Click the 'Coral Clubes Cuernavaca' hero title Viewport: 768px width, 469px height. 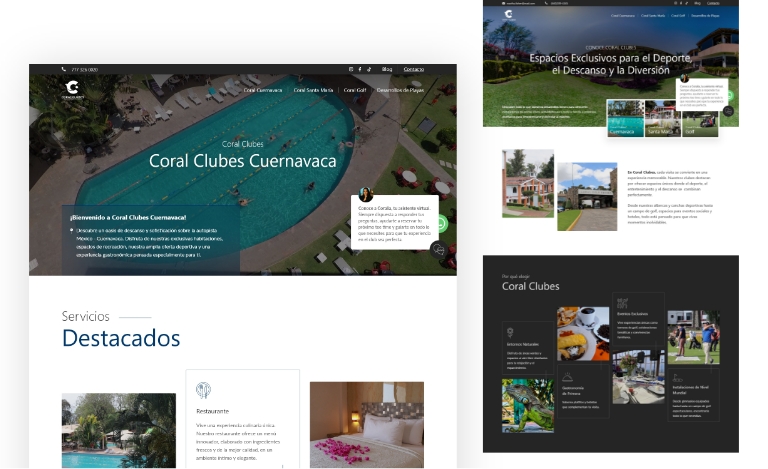tap(242, 161)
